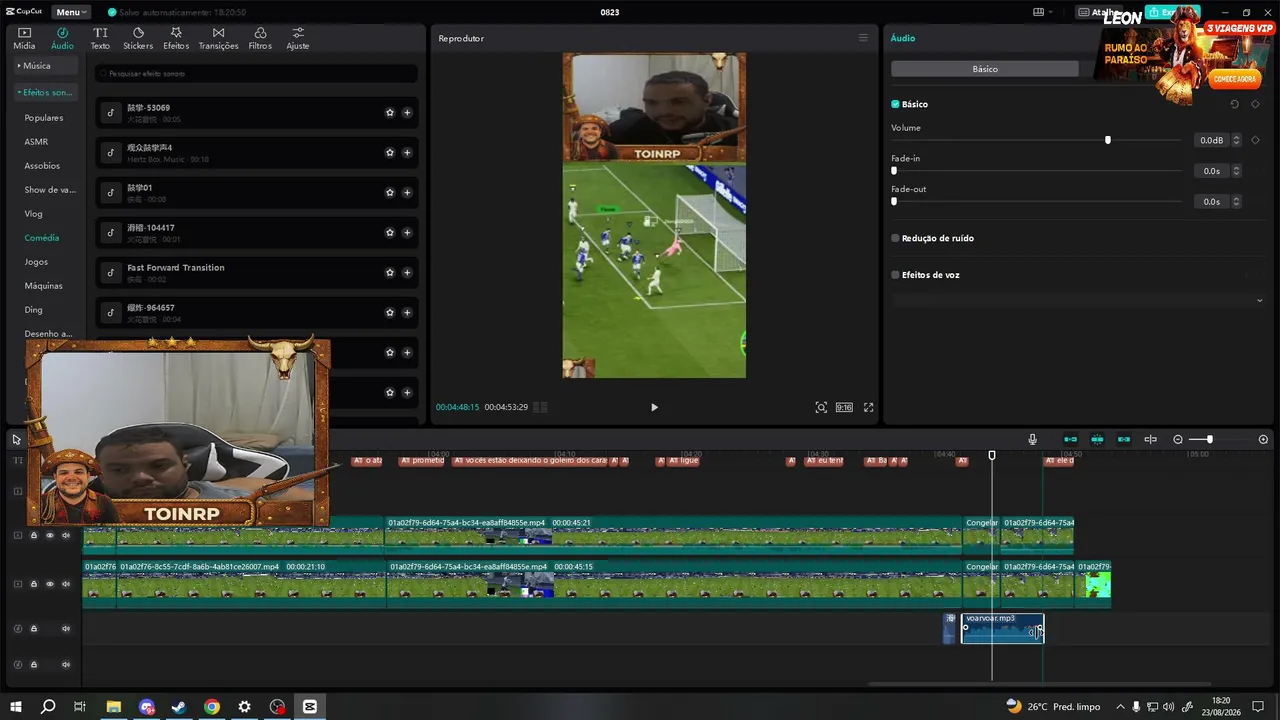Click the microphone record voiceover icon

(1032, 439)
